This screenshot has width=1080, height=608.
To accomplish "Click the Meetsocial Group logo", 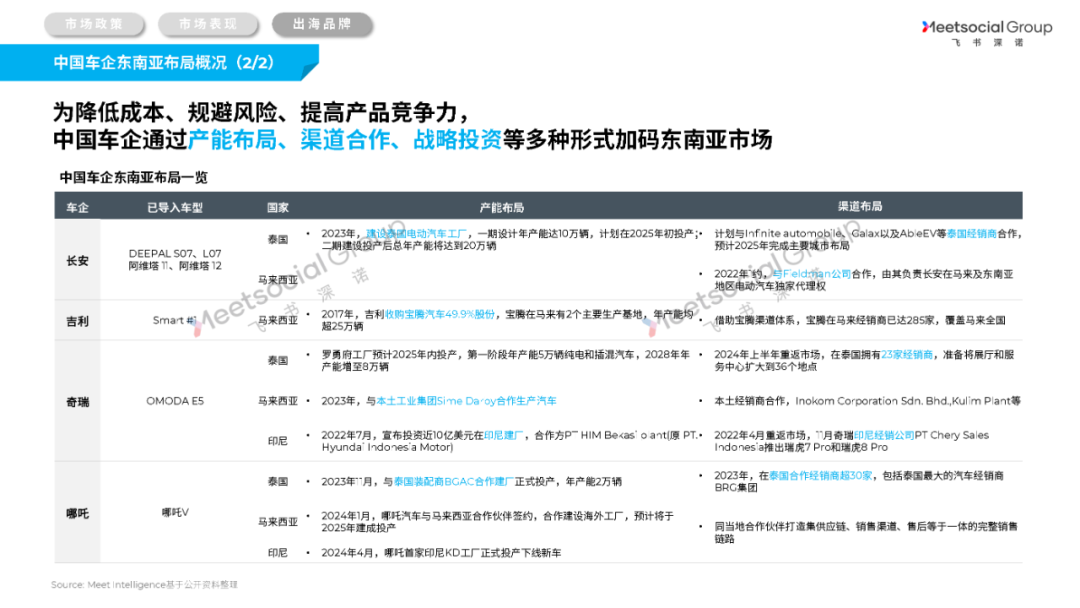I will pyautogui.click(x=986, y=32).
